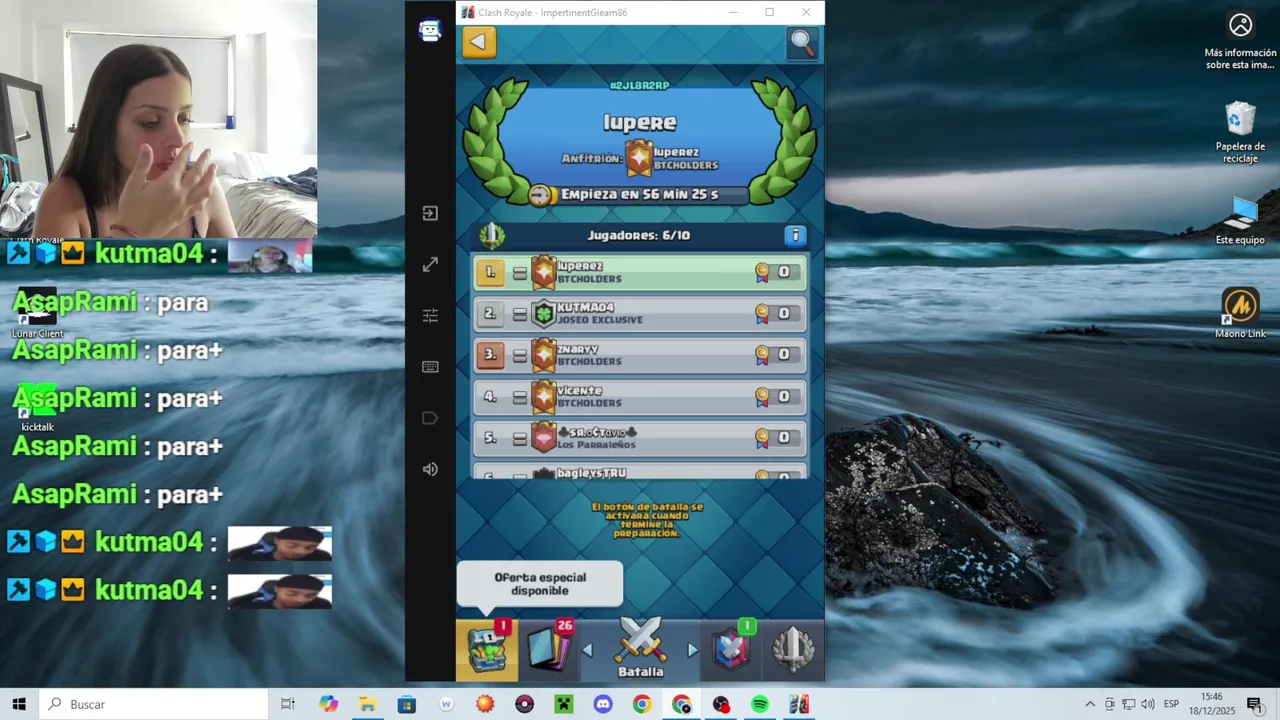Screen dimensions: 1280x720
Task: Click the emulator volume speaker icon
Action: (x=430, y=469)
